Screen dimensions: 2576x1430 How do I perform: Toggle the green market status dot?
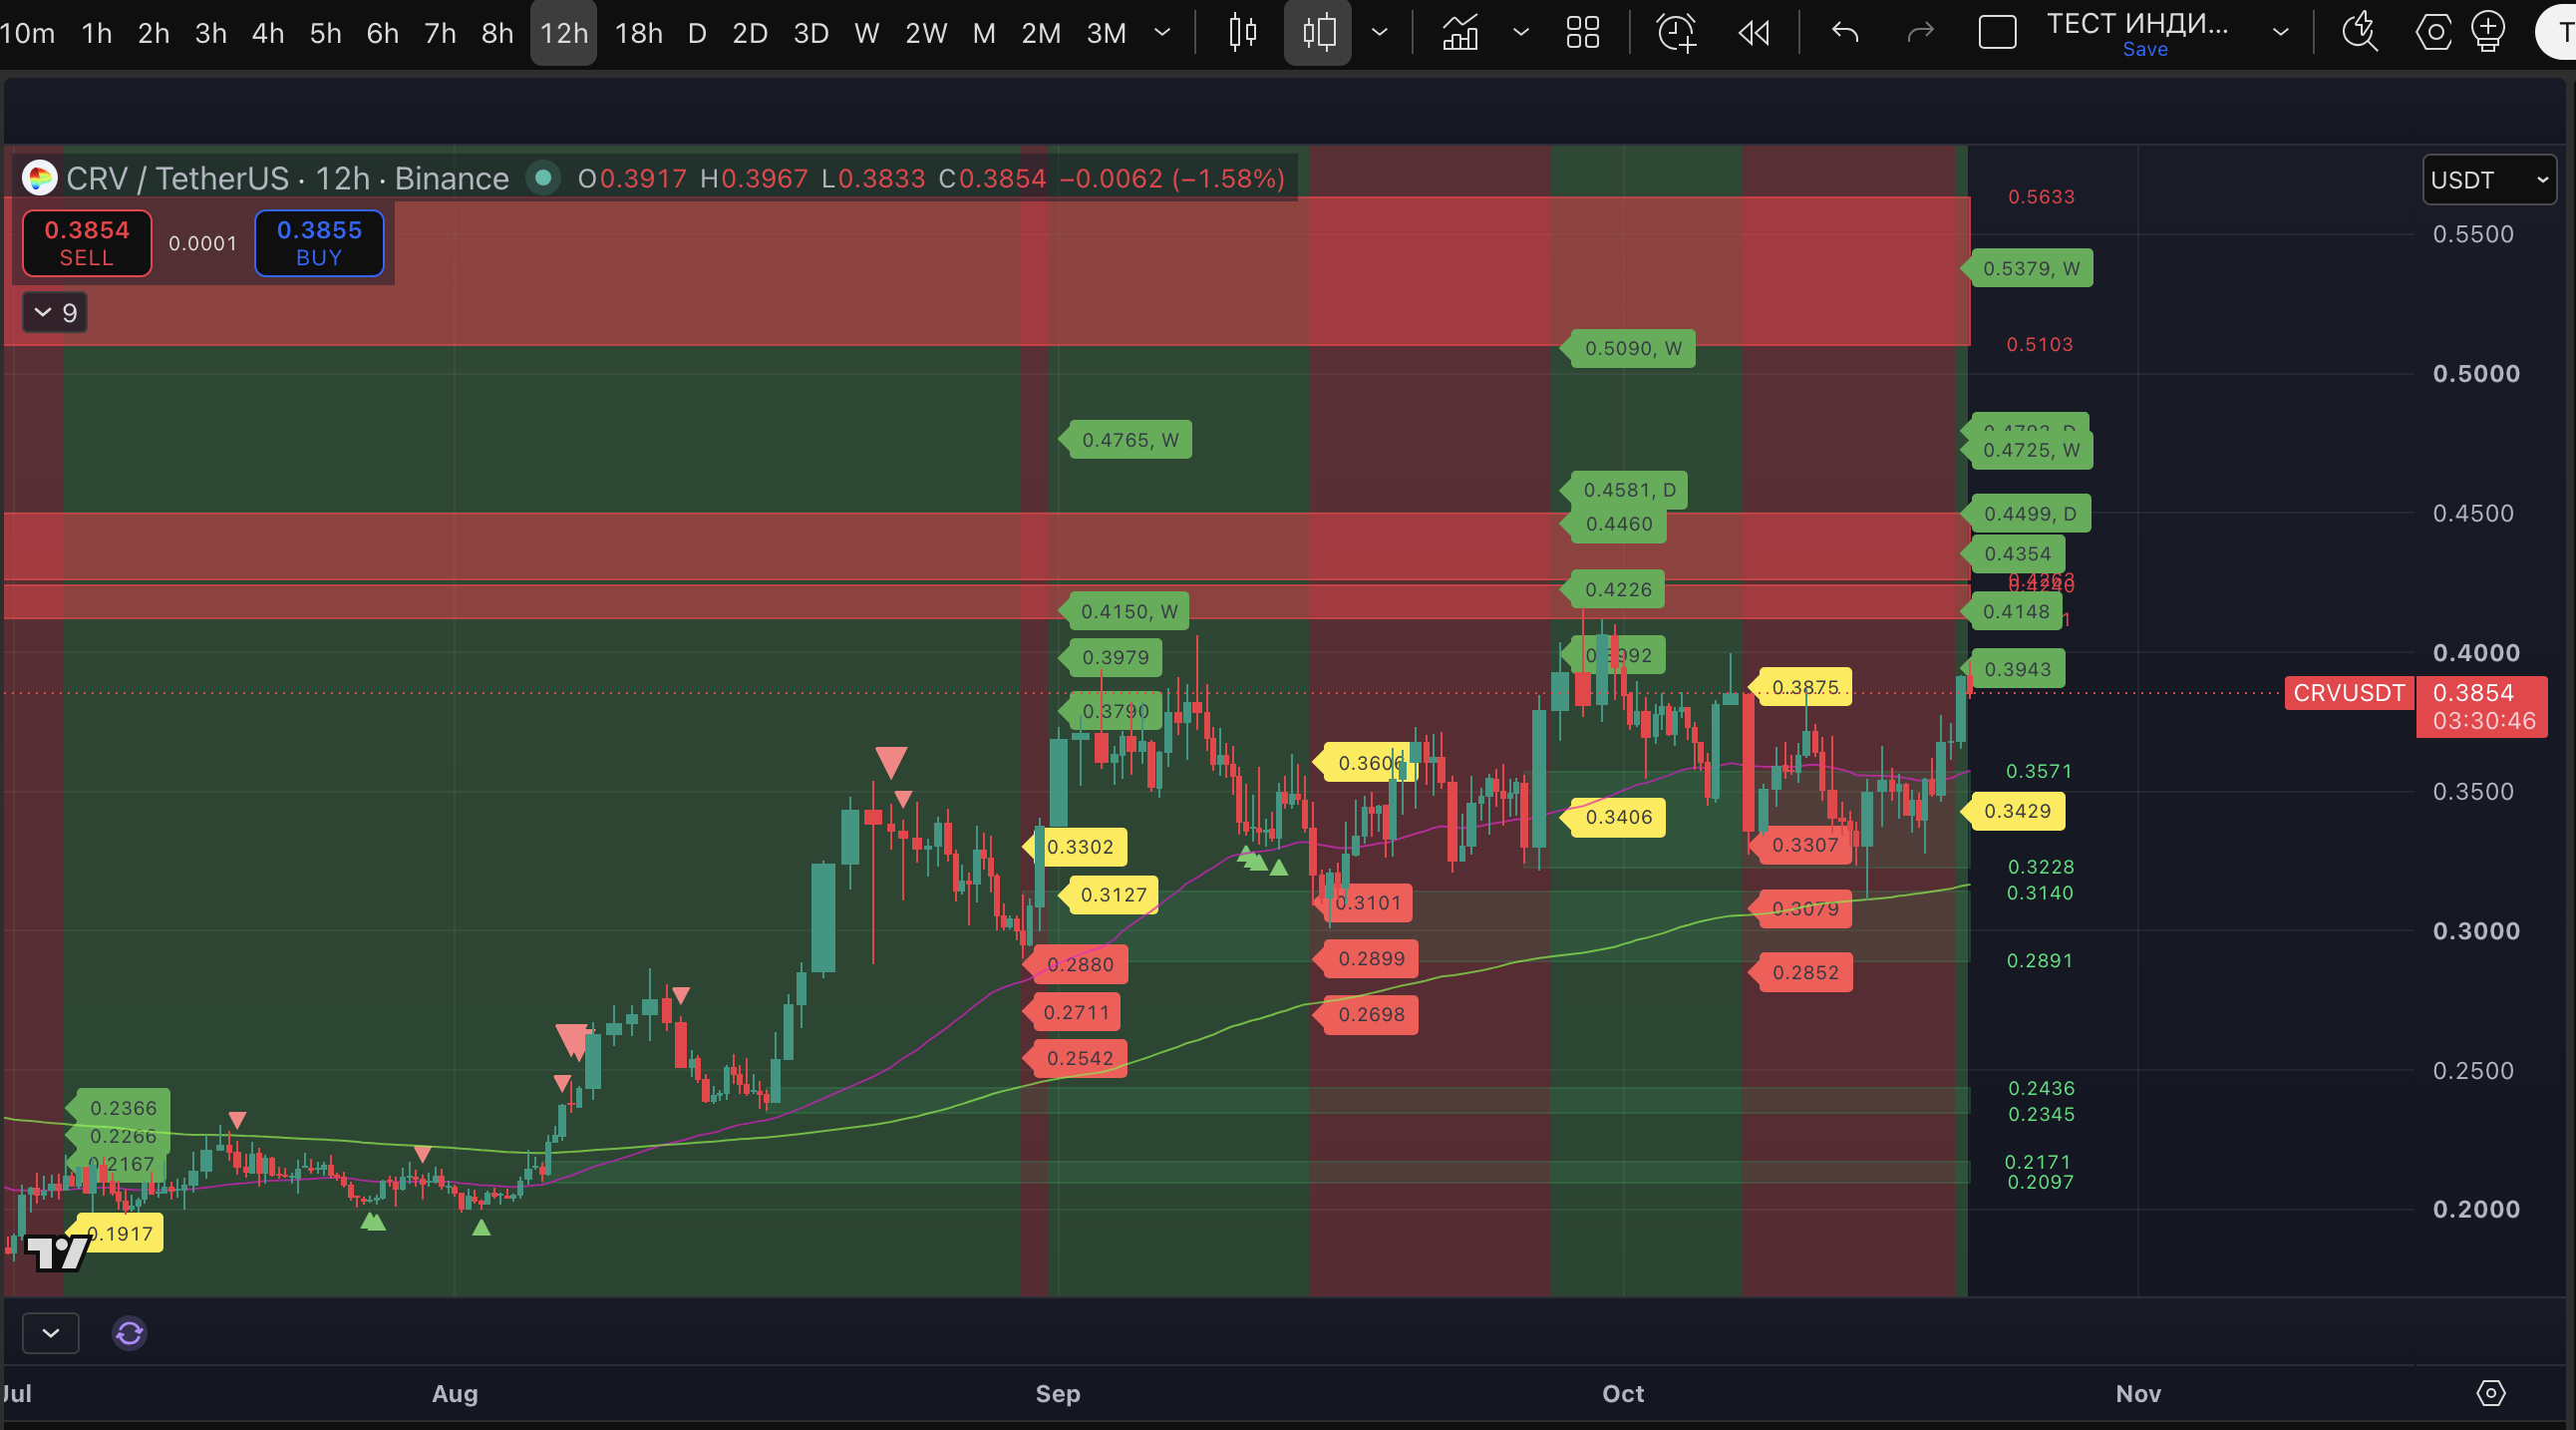coord(543,178)
